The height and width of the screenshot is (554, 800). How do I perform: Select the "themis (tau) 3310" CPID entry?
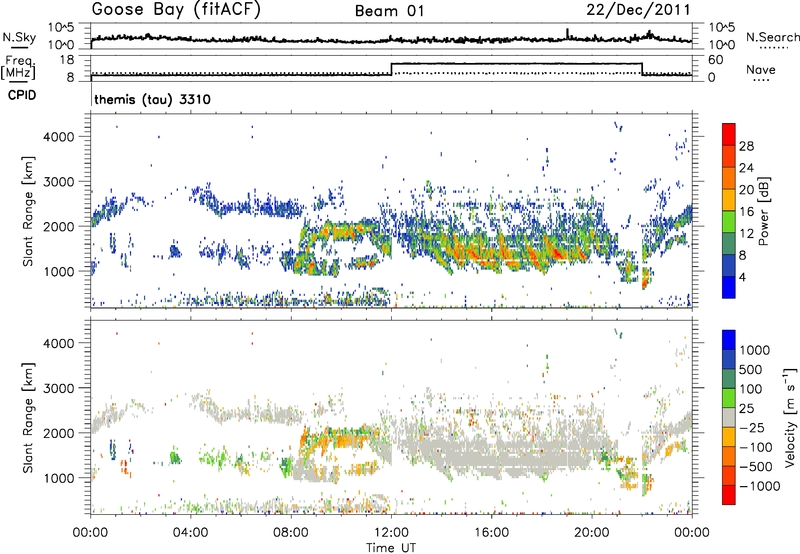point(153,99)
